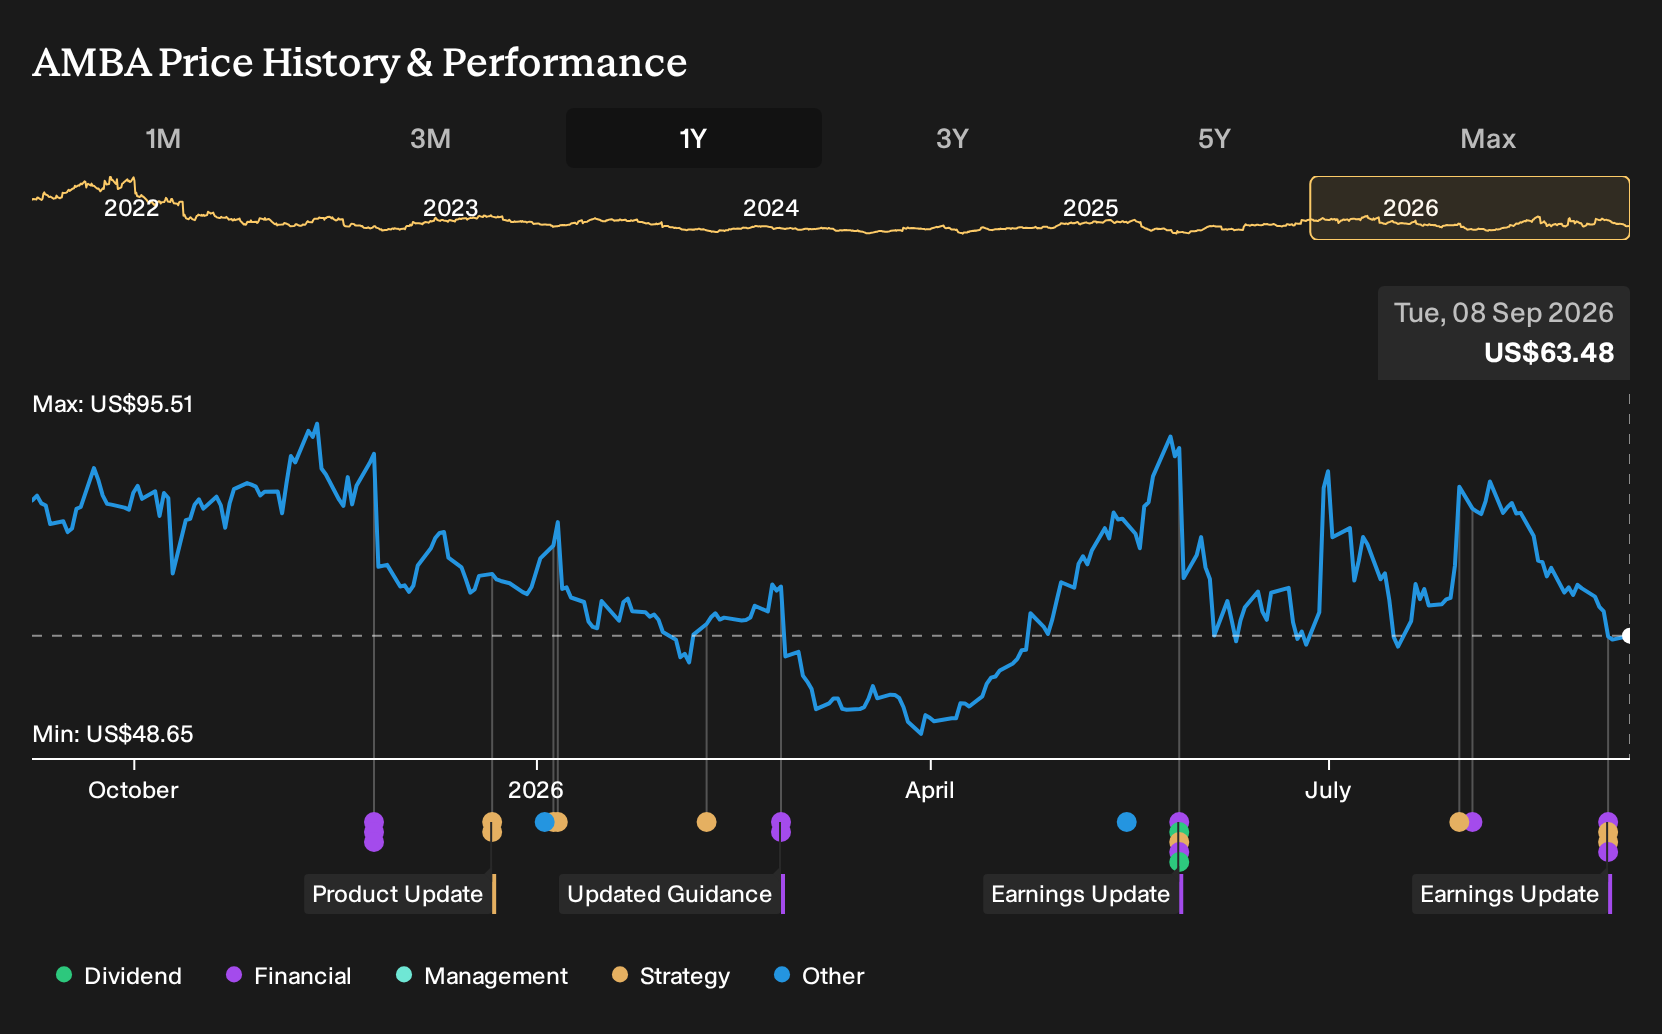Viewport: 1662px width, 1034px height.
Task: Select the purple marker above Updated Guidance label
Action: pos(781,827)
